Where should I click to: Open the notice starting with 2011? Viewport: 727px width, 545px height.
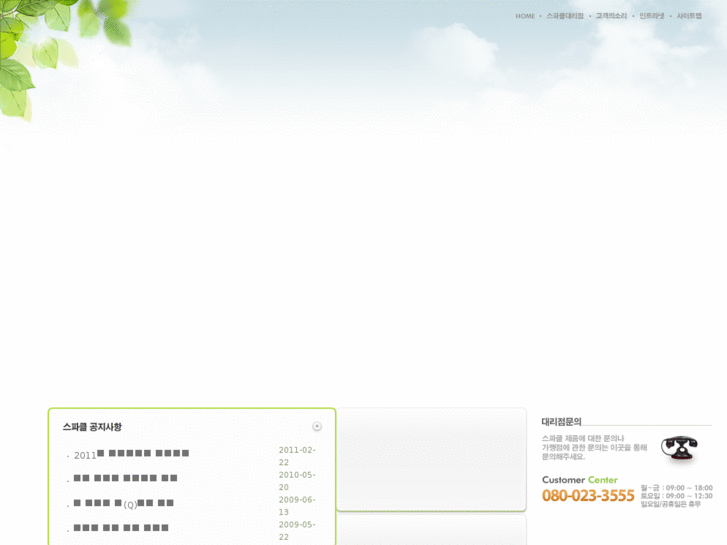(131, 454)
